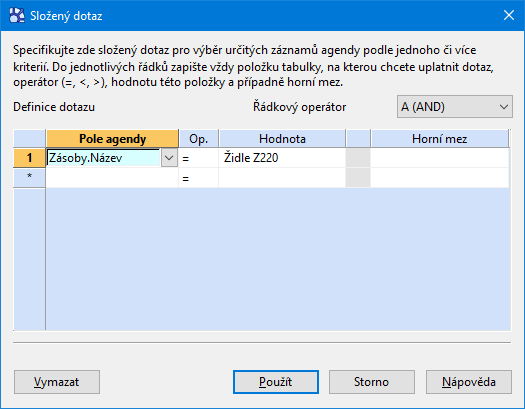Click the Hodnota column header

pyautogui.click(x=282, y=139)
